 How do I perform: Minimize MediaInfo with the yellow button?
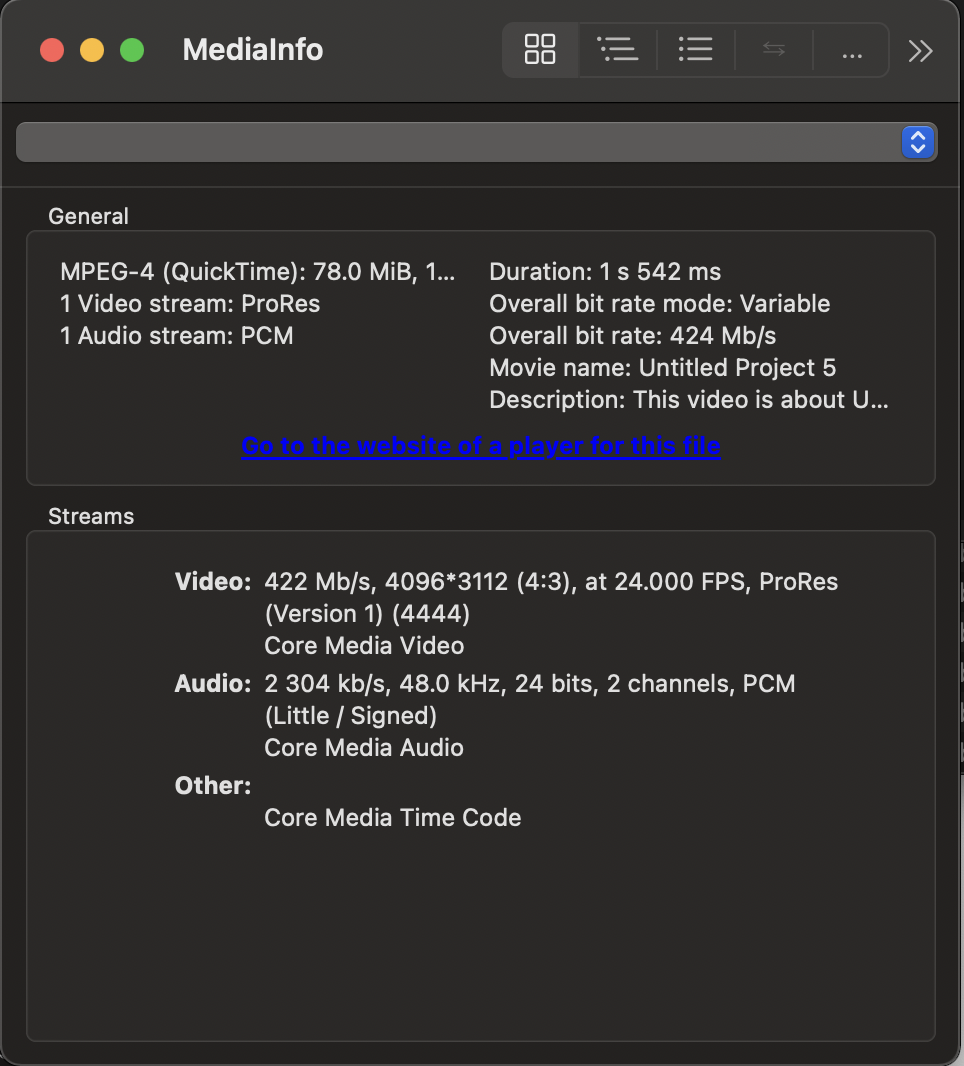(92, 50)
